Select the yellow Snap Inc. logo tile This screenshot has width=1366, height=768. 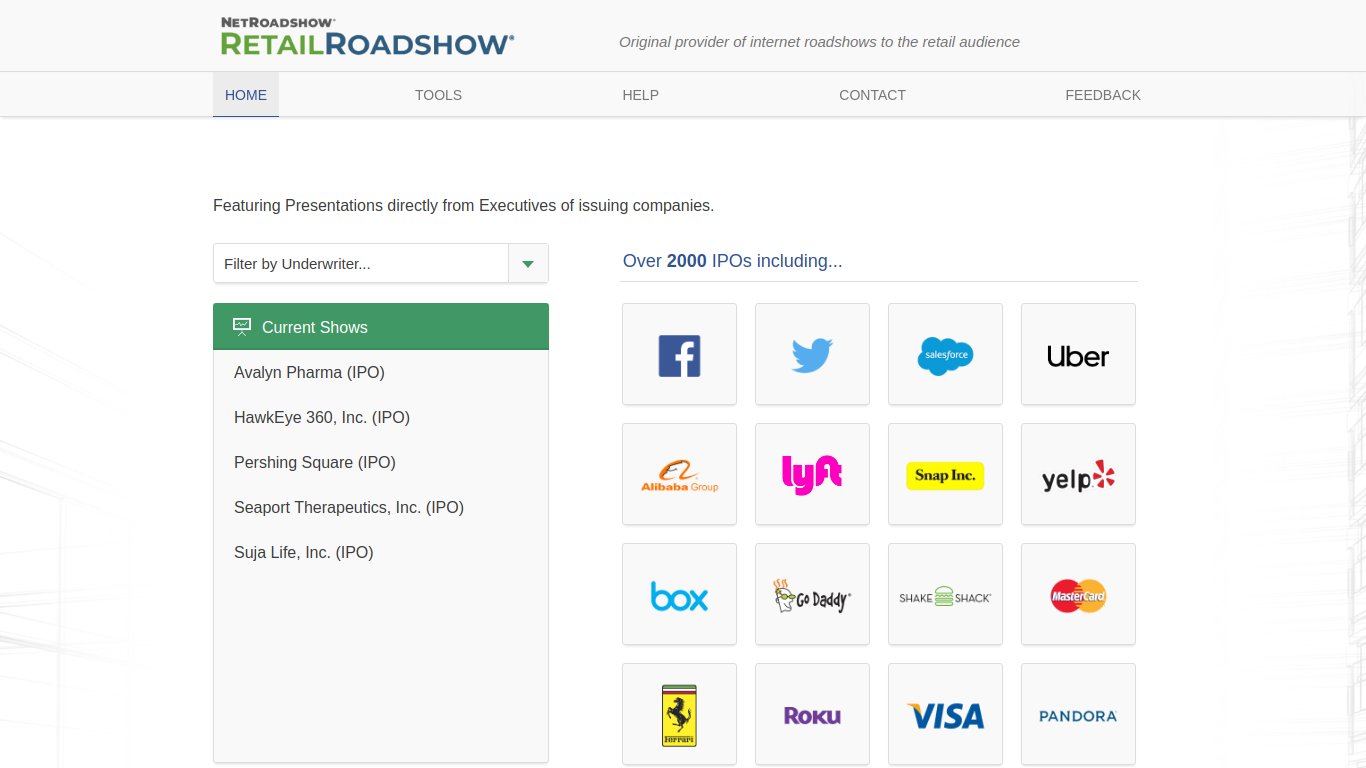pos(945,474)
